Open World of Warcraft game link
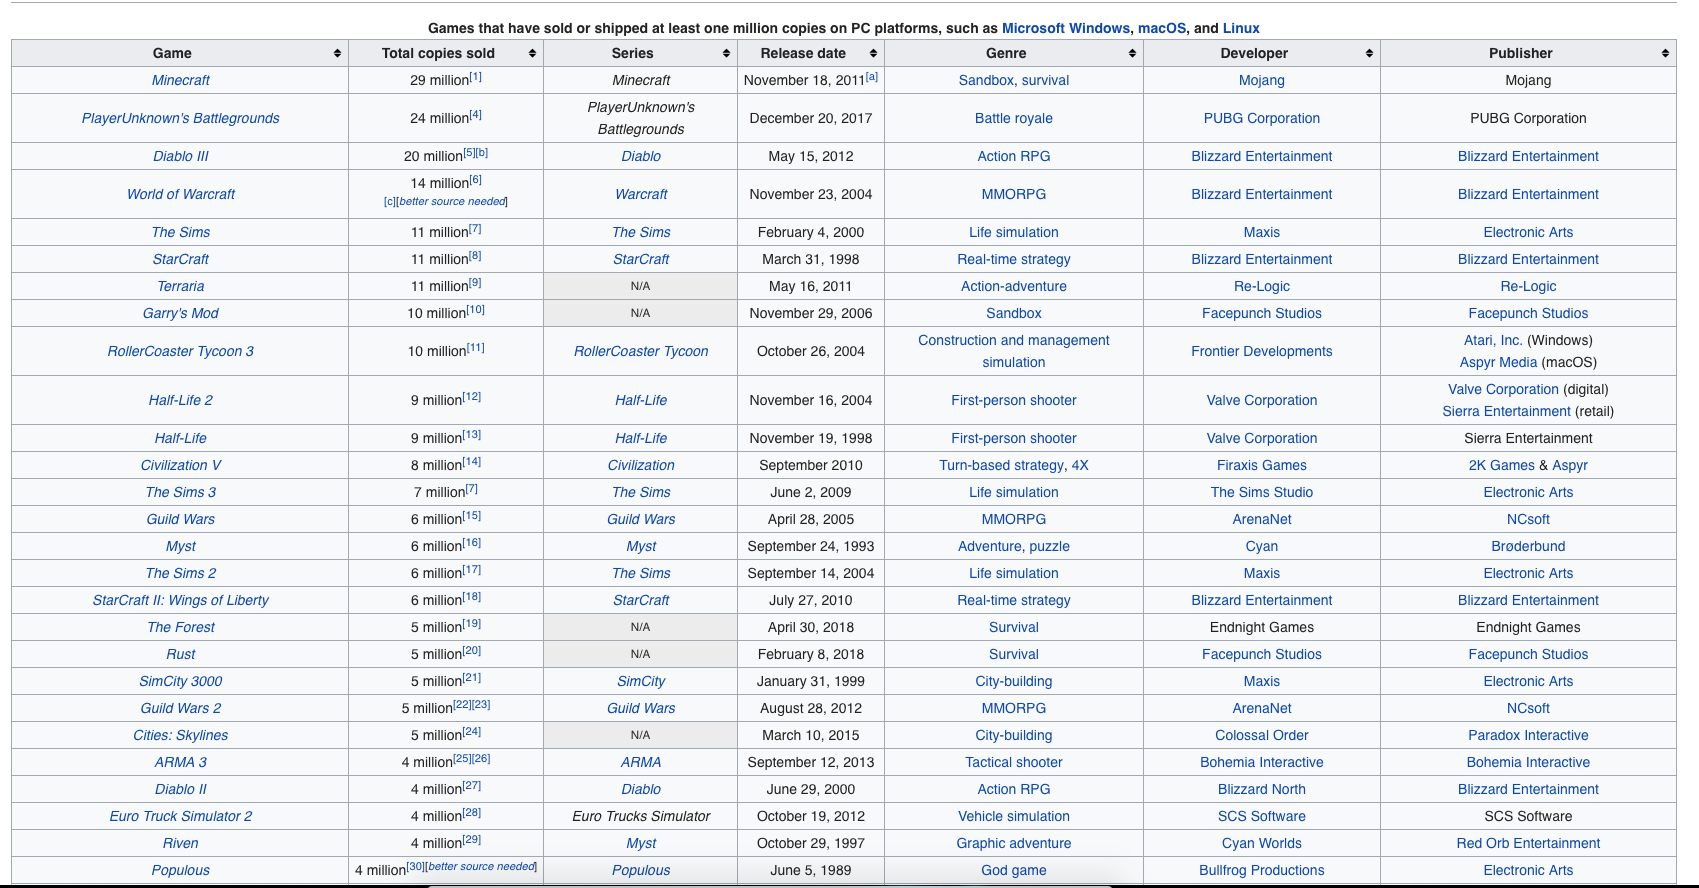Viewport: 1699px width, 888px height. pos(181,194)
